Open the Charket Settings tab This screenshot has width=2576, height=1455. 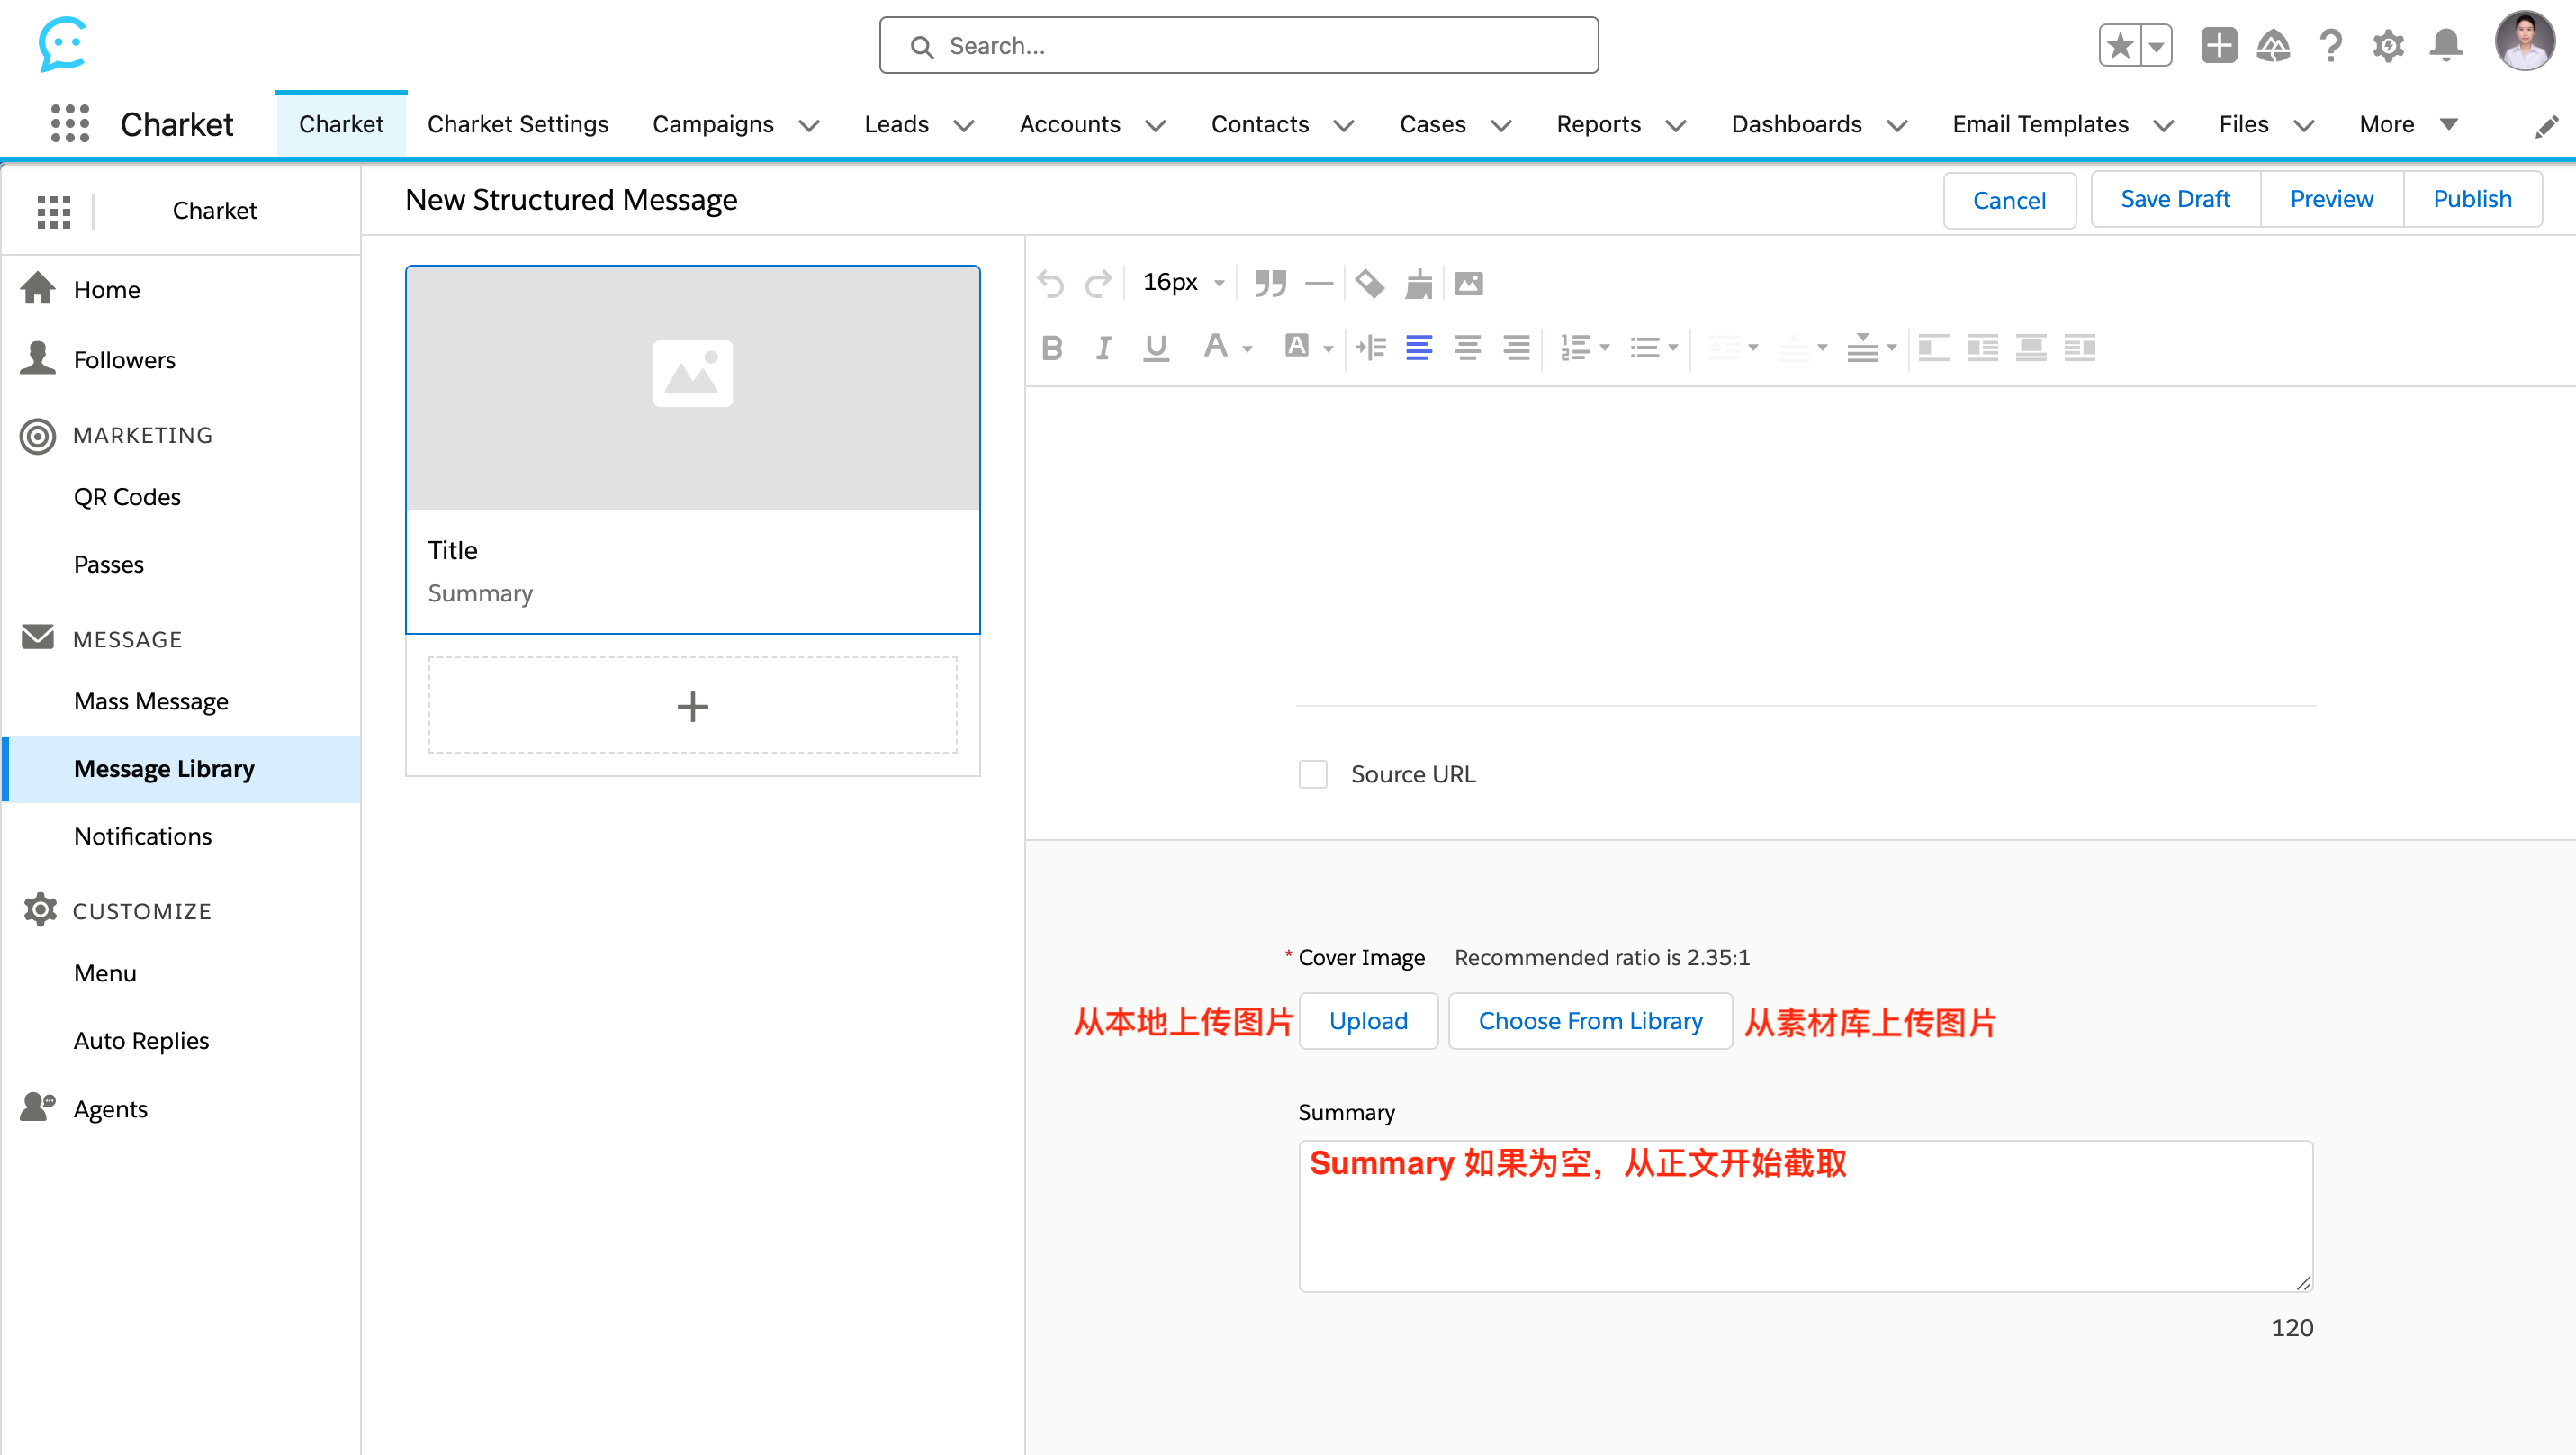click(517, 124)
